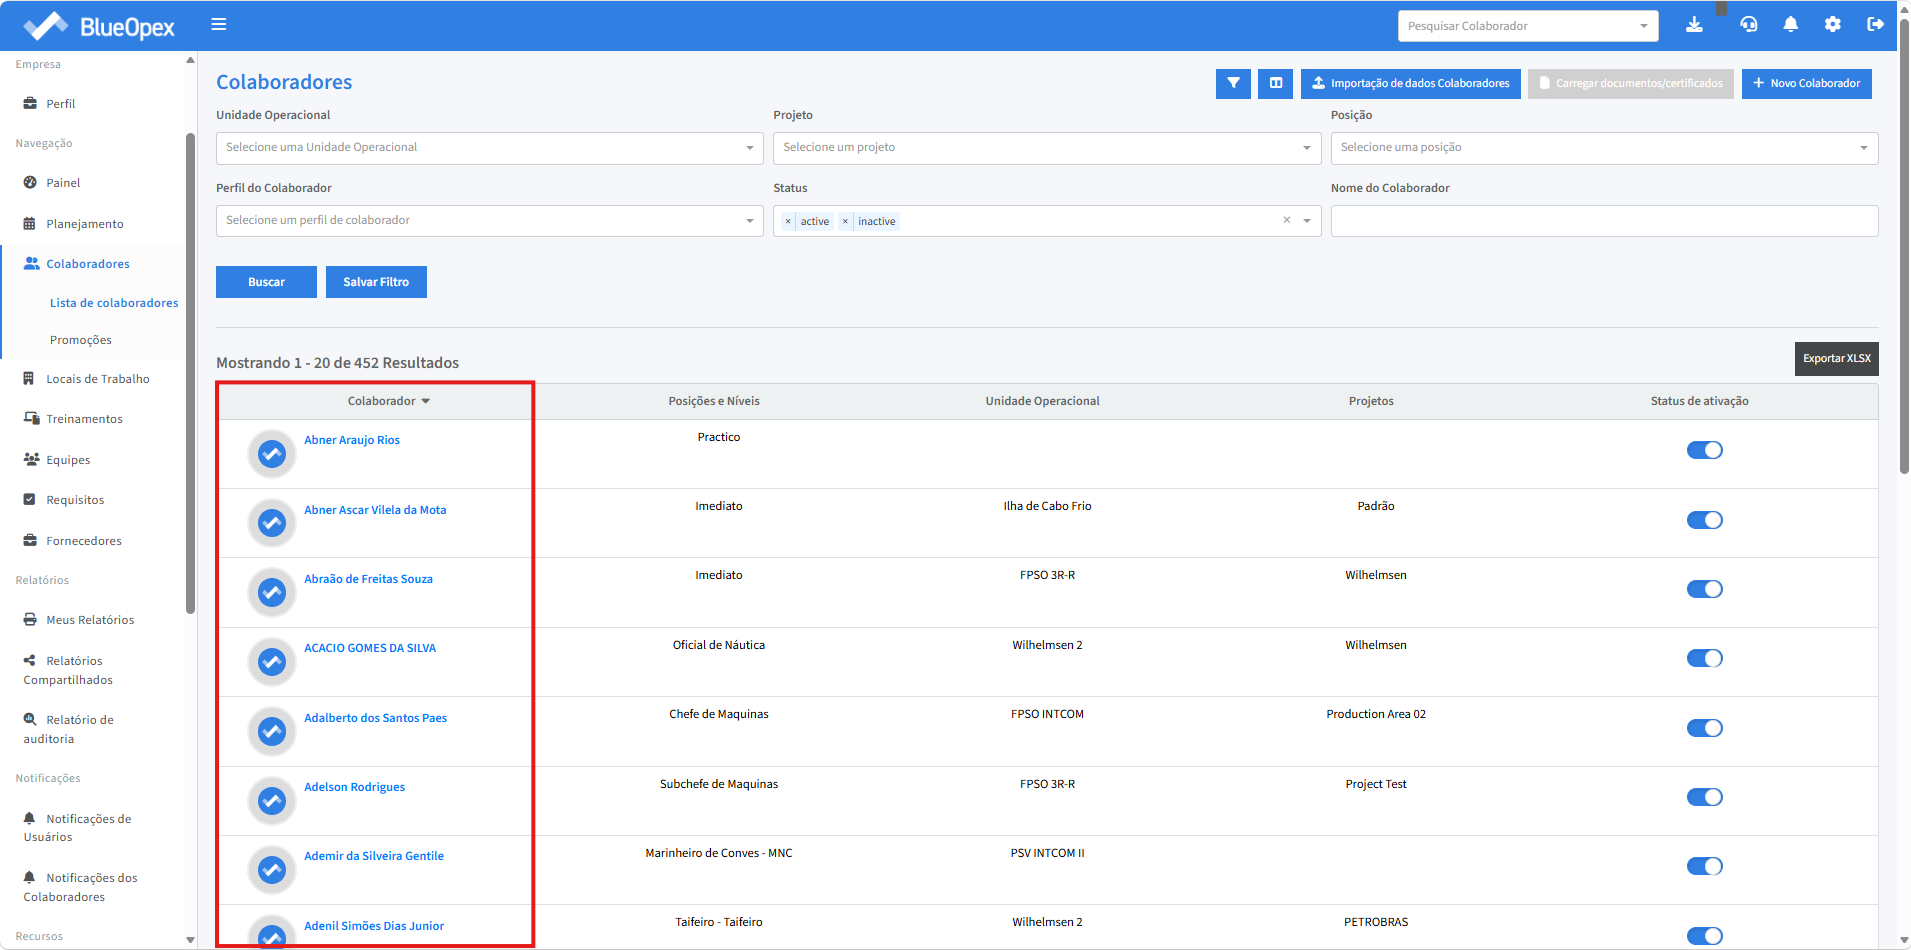Expand the Status dropdown arrow

tap(1307, 221)
